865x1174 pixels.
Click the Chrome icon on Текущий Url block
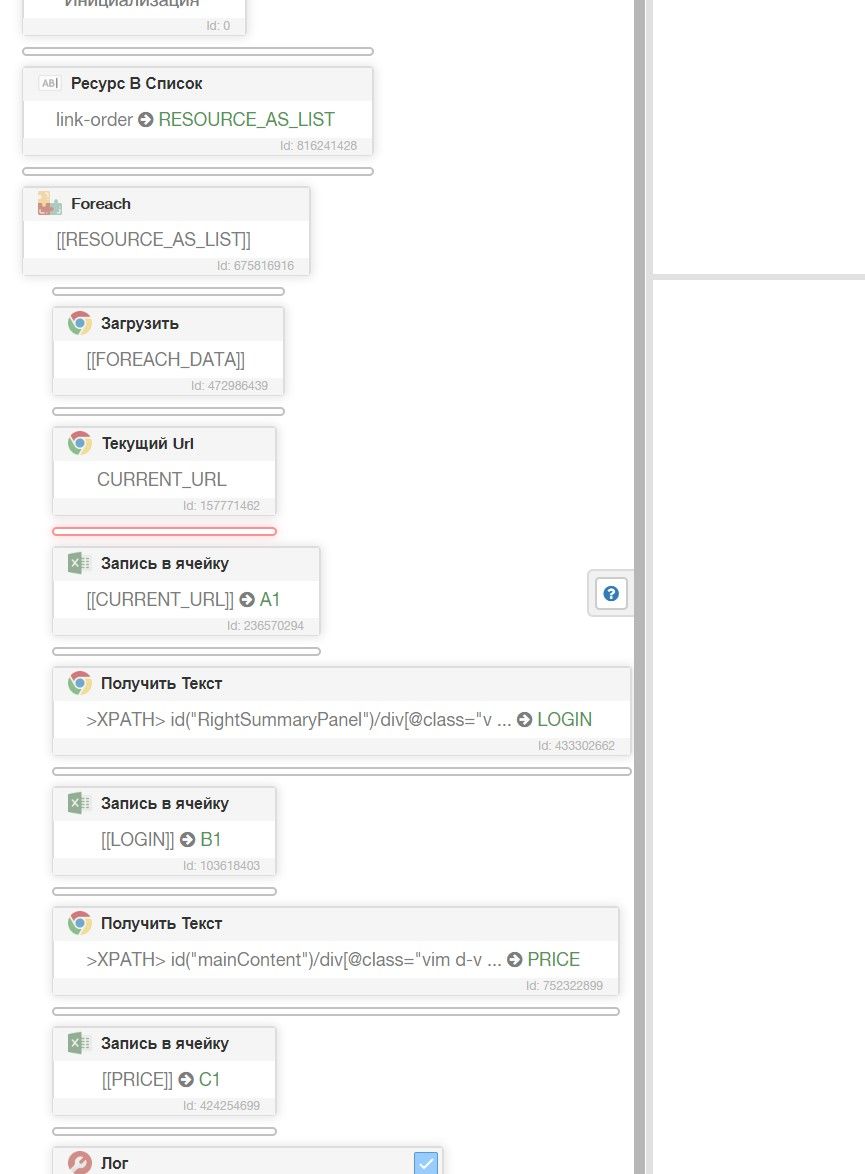[x=80, y=443]
